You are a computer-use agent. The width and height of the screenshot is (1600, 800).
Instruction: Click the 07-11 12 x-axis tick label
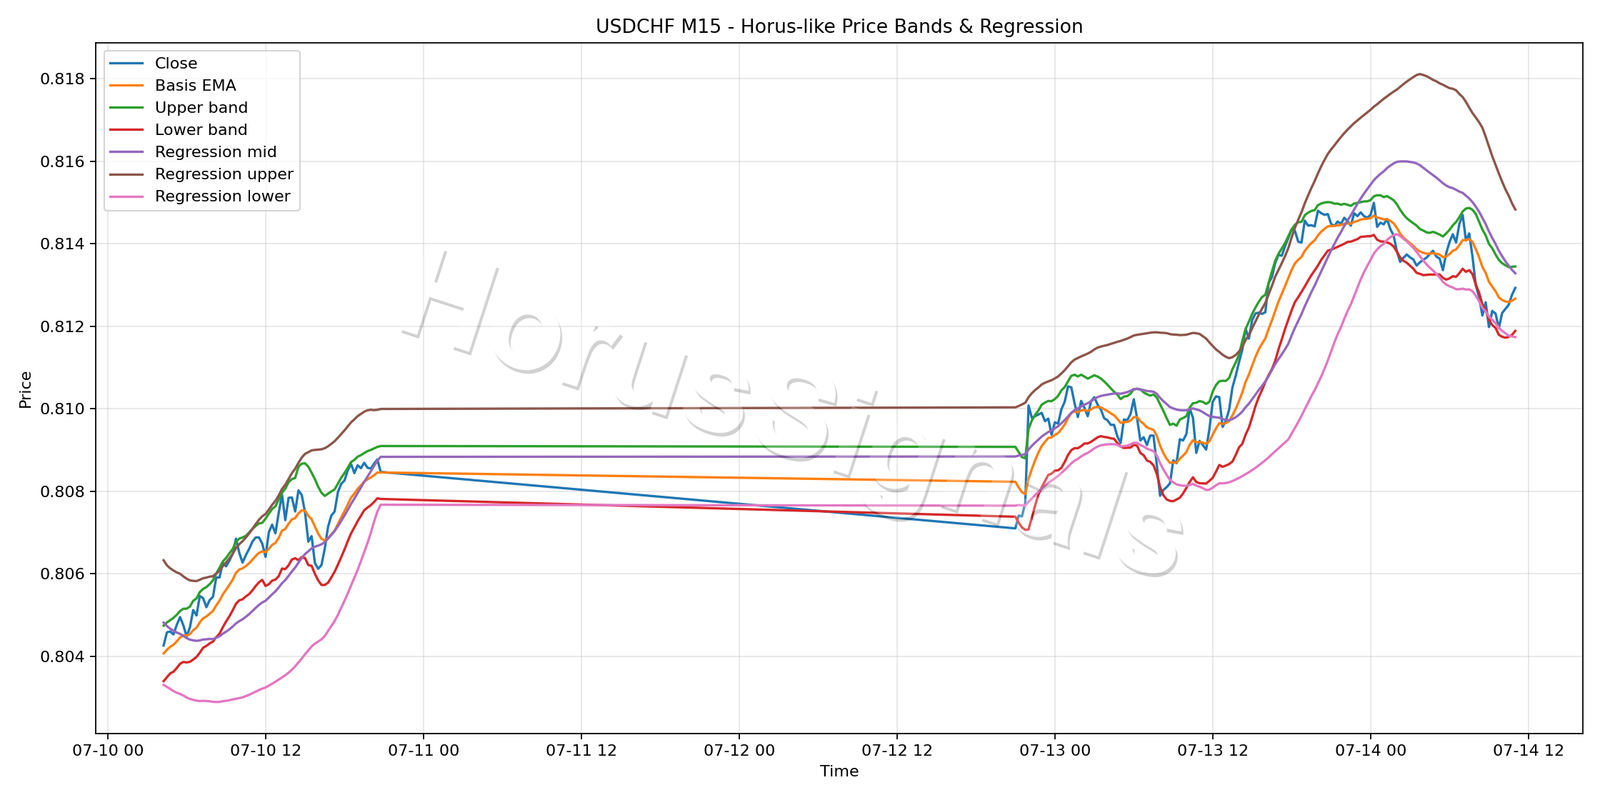click(x=581, y=750)
